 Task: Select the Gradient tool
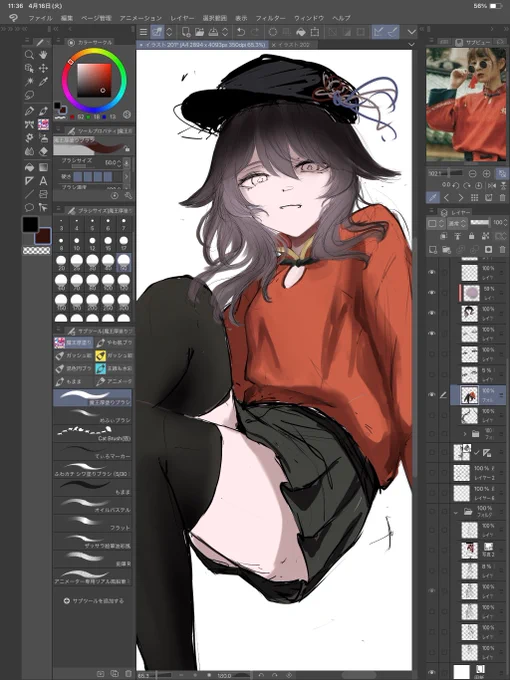[43, 167]
